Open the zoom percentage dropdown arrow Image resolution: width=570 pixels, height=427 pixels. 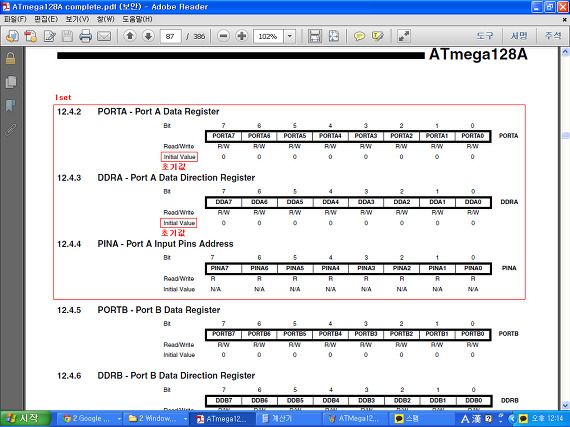point(290,36)
